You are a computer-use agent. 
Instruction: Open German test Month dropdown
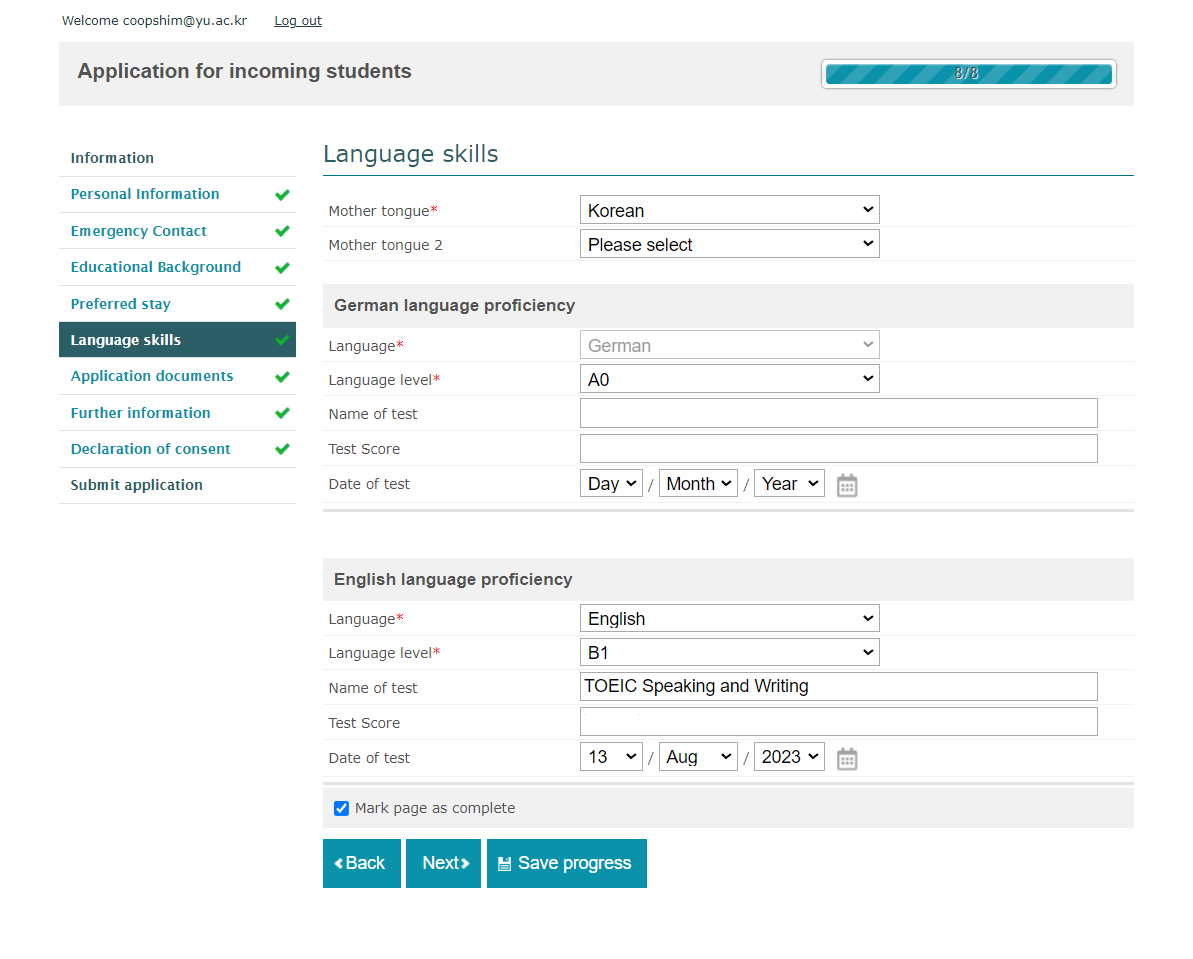(x=698, y=483)
